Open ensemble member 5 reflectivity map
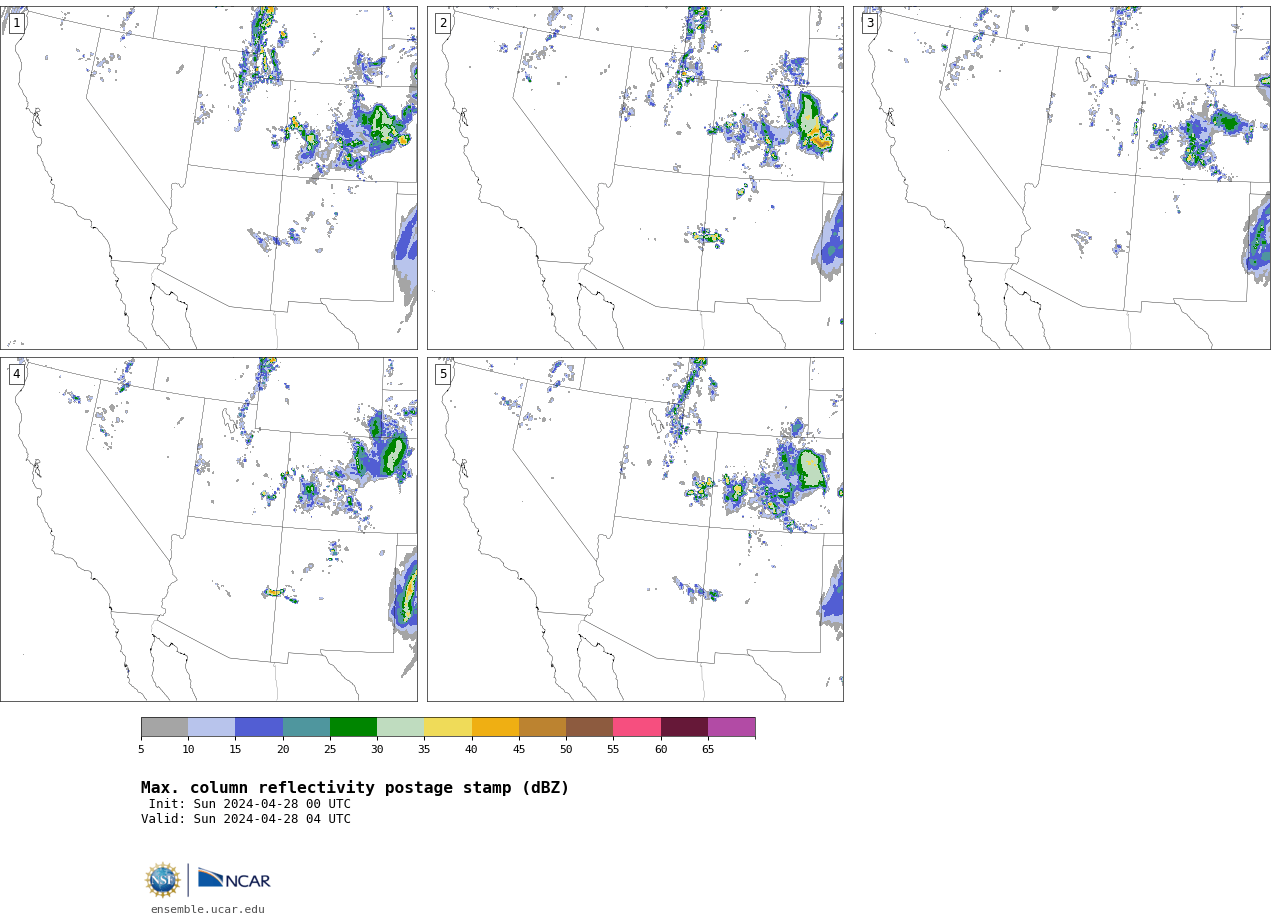The image size is (1280, 920). [635, 529]
